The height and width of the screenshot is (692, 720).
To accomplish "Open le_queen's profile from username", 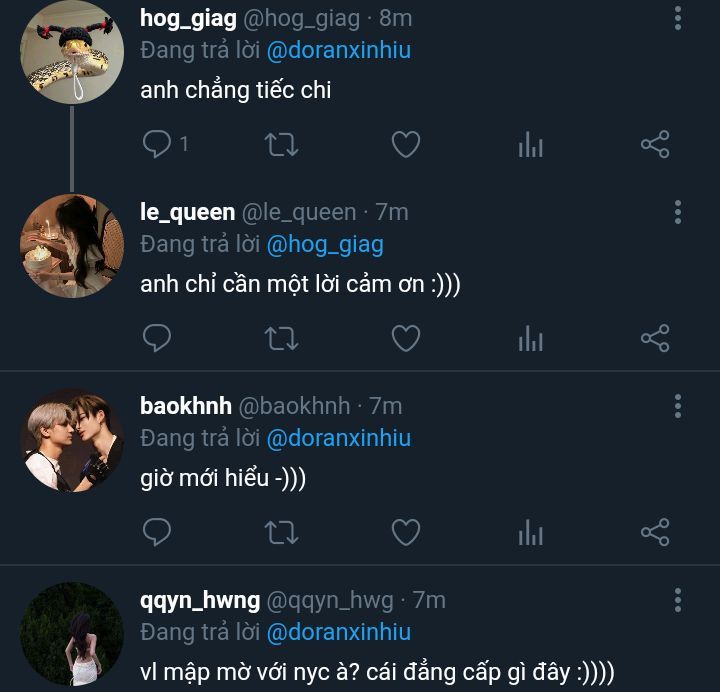I will (x=188, y=212).
